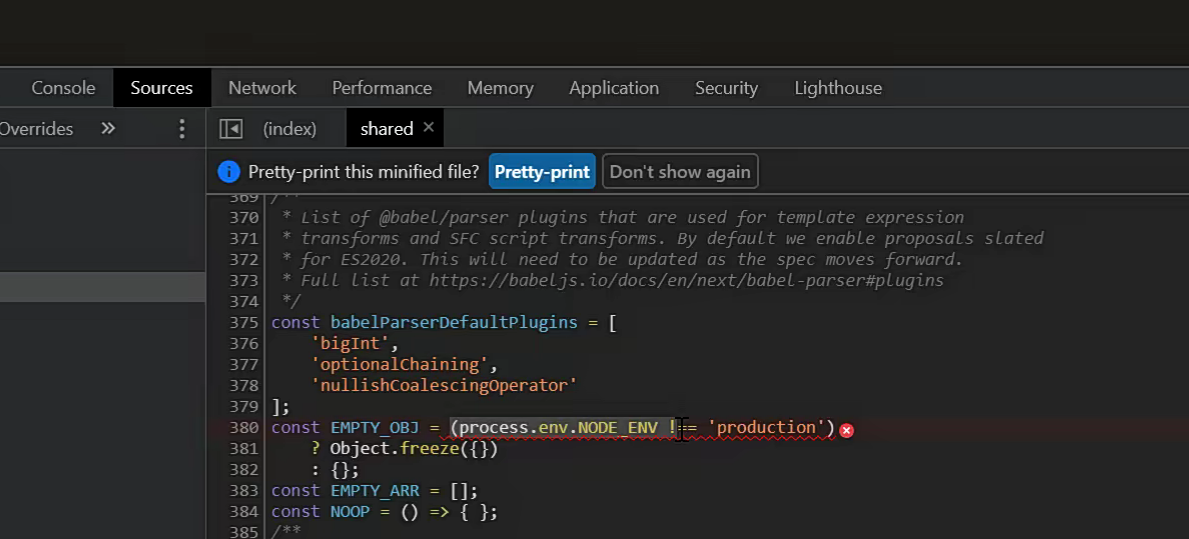1189x539 pixels.
Task: Open the Application panel tab
Action: pos(614,88)
